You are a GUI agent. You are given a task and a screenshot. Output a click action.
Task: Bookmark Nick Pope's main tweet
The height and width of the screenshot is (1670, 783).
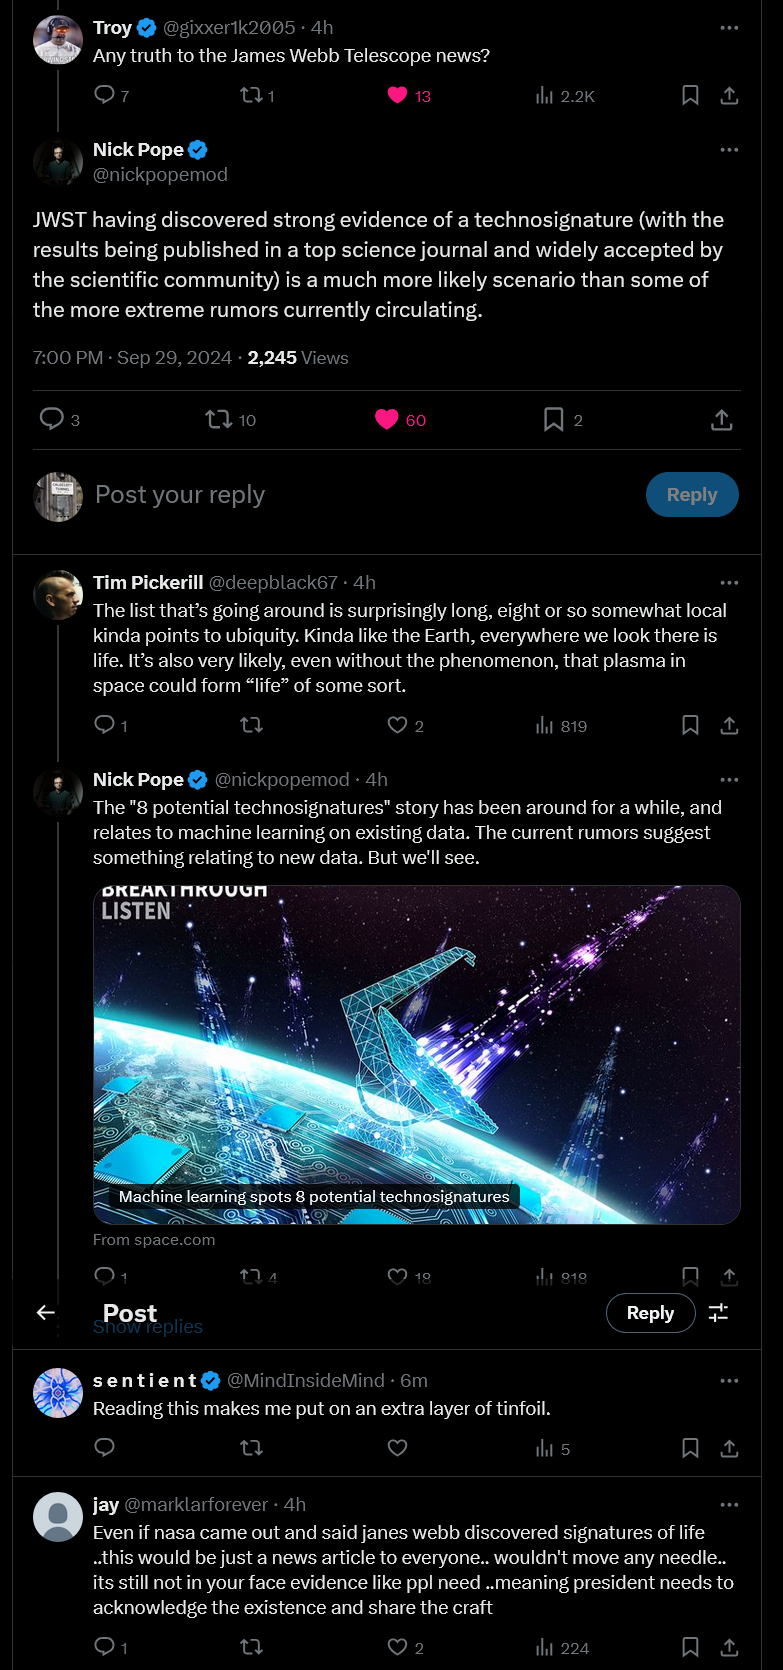coord(555,420)
